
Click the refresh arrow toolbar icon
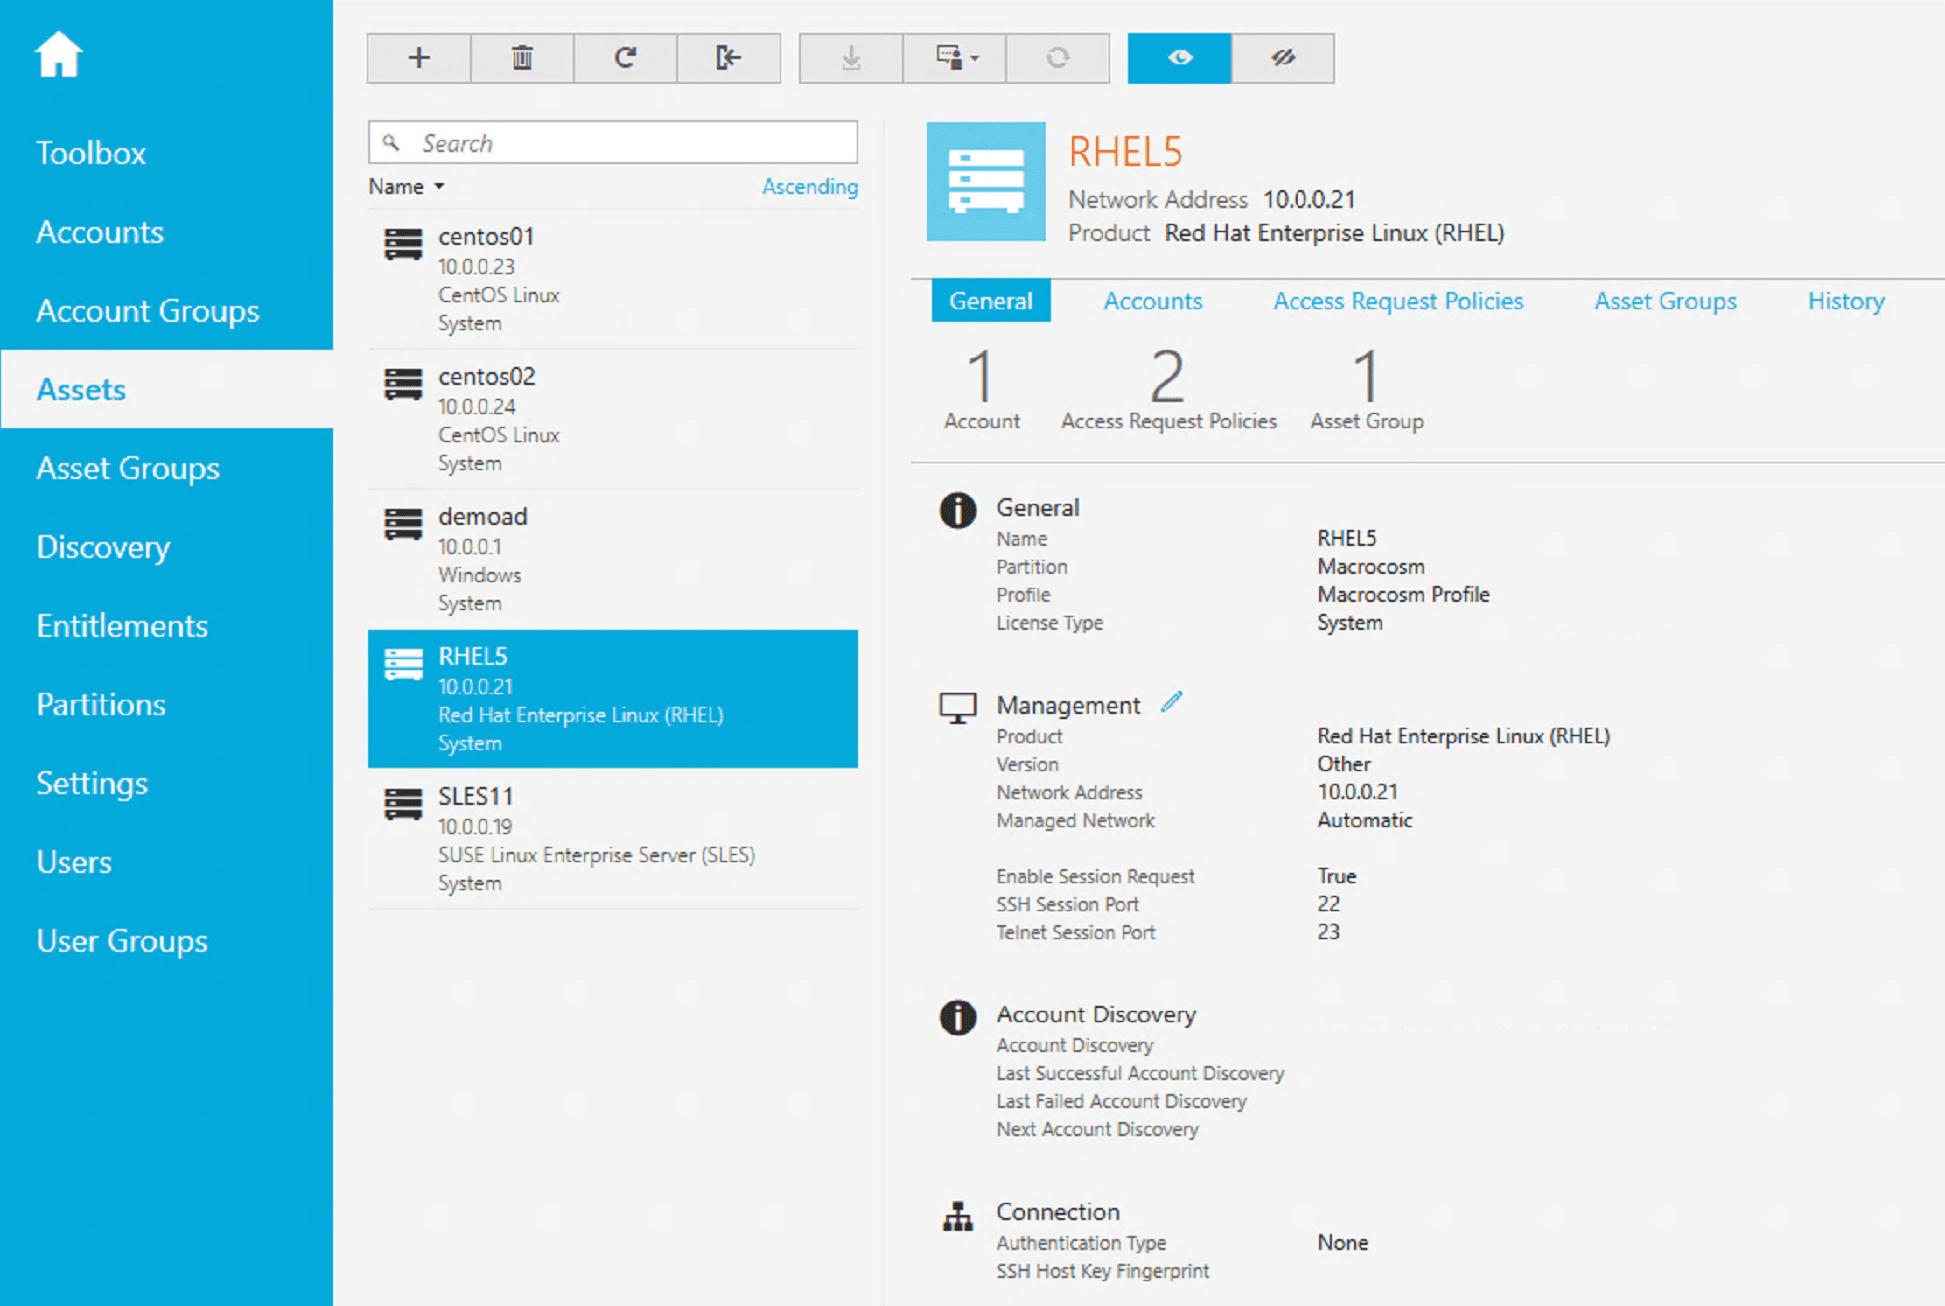click(x=625, y=58)
